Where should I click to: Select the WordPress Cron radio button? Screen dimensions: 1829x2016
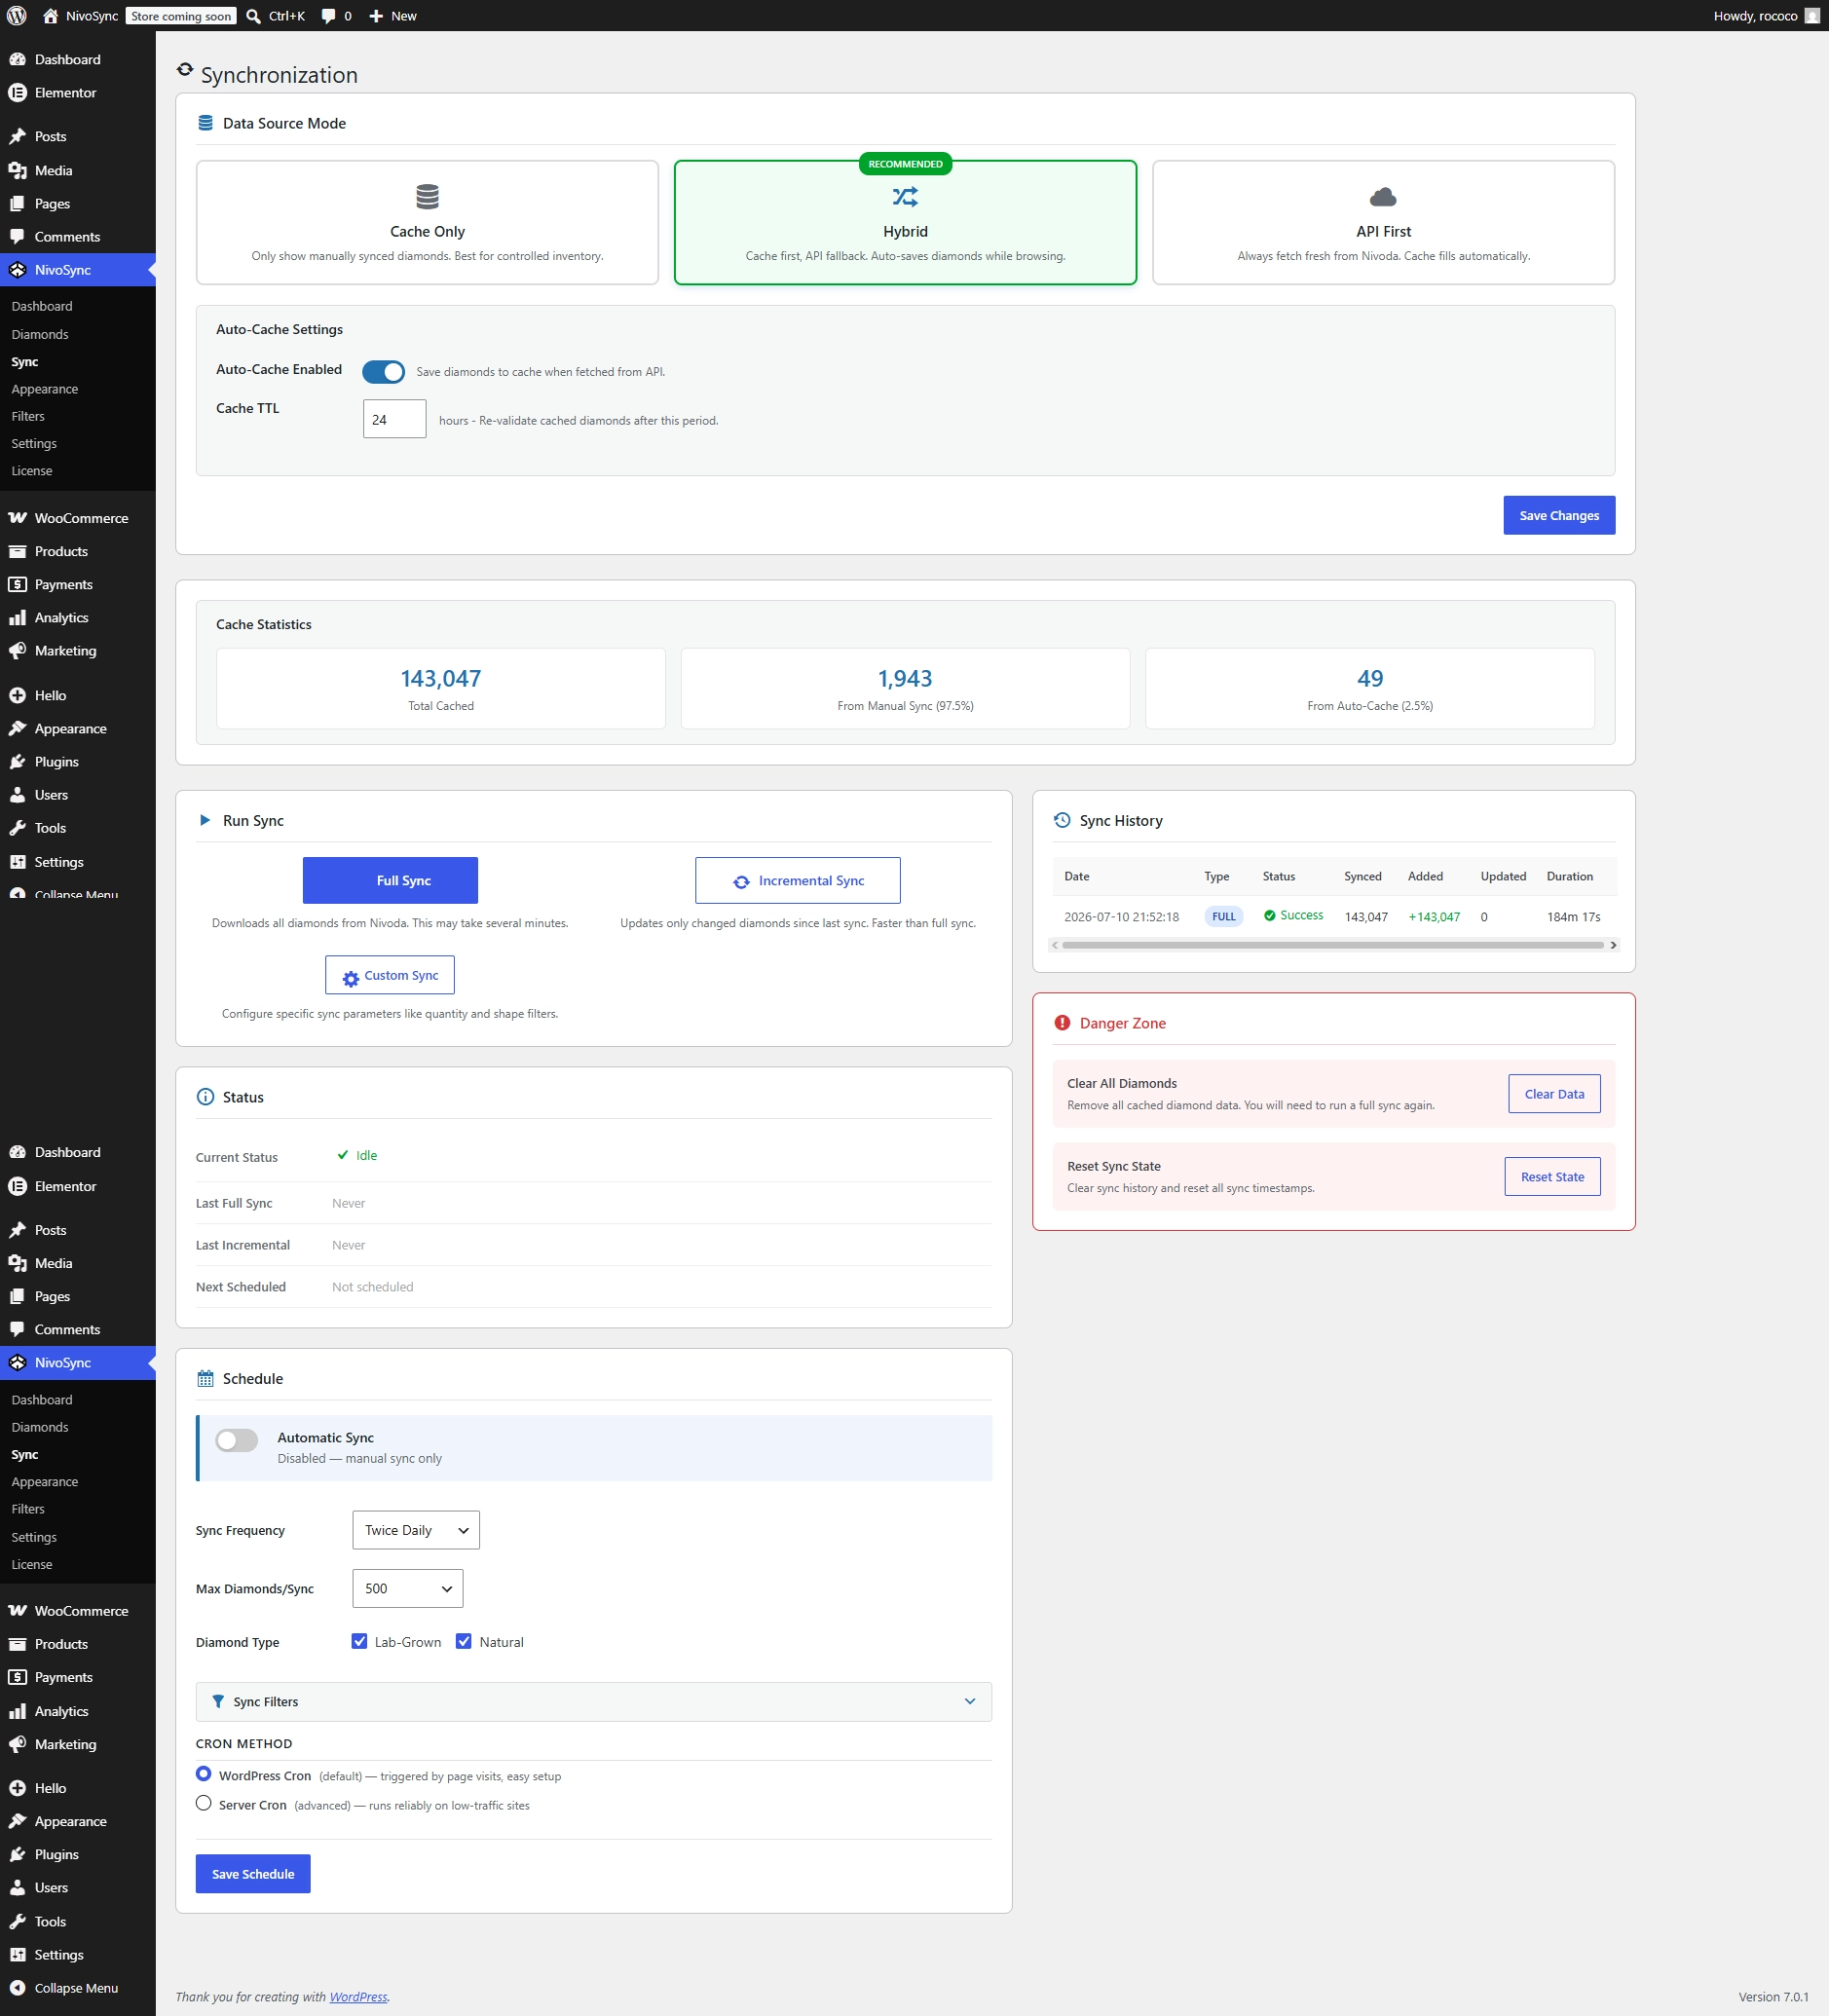204,1775
